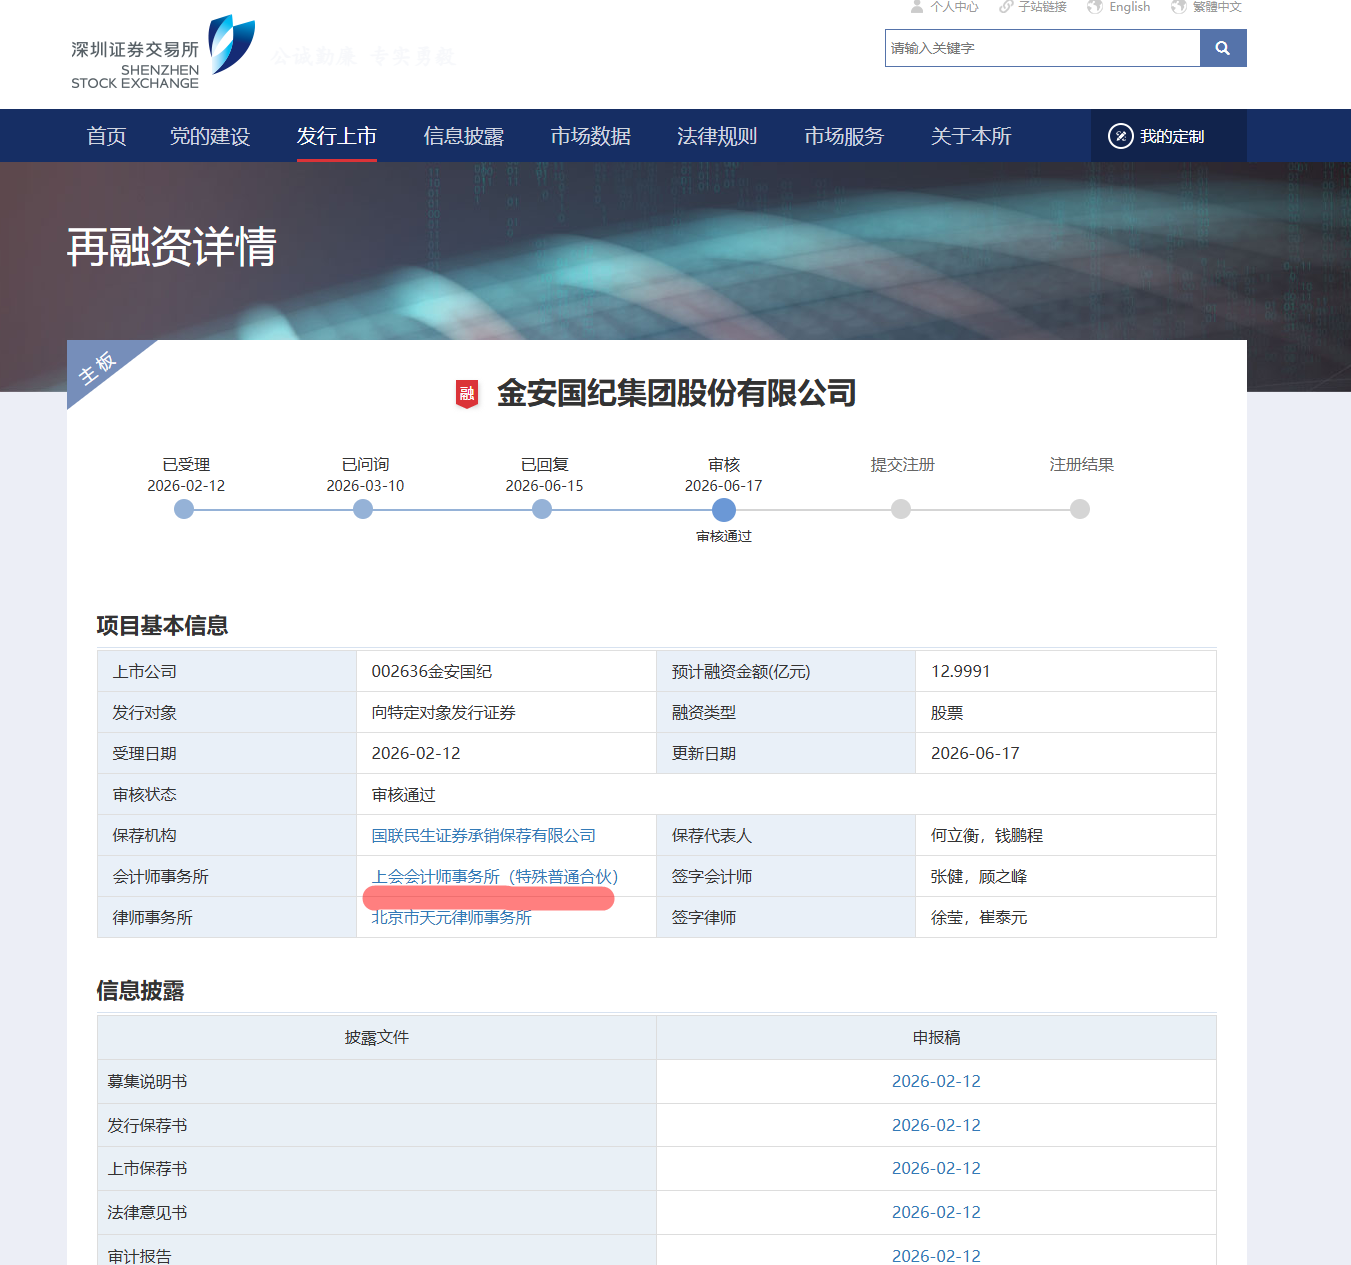Switch language via the English globe icon
The width and height of the screenshot is (1351, 1265).
coord(1095,7)
